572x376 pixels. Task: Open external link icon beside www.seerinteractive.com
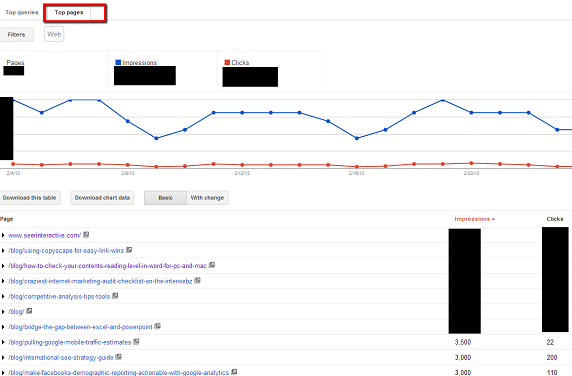(x=86, y=234)
